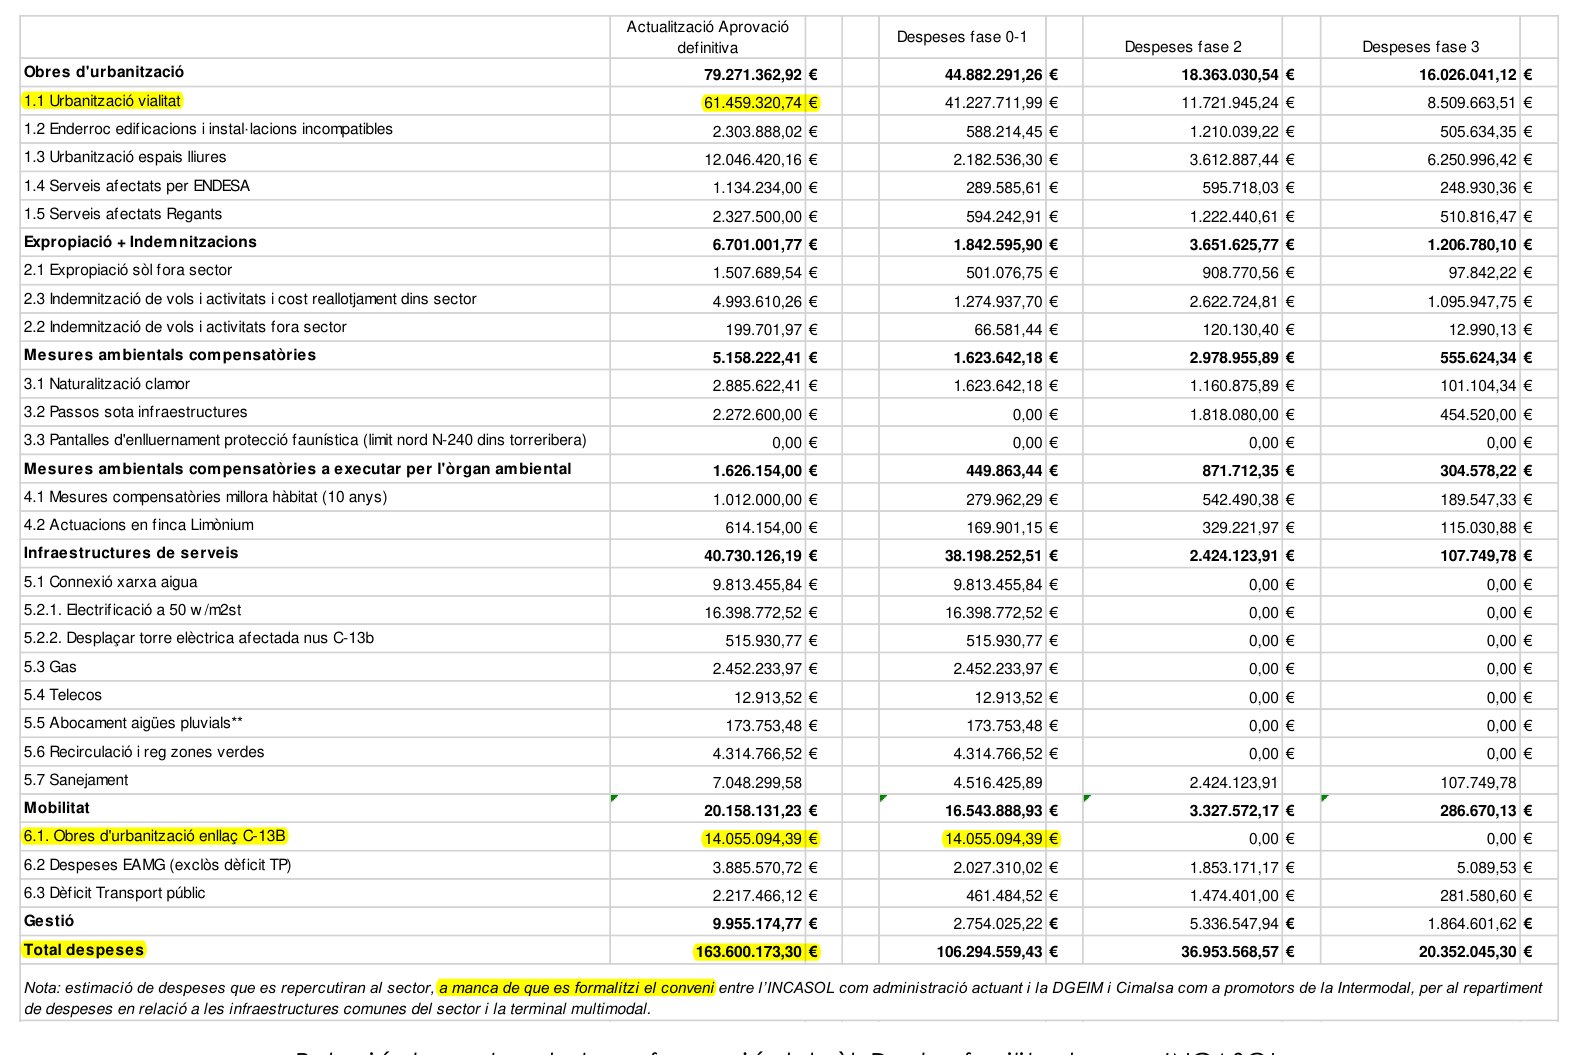Click the fase 3 total 20.352.045,30 €
Image resolution: width=1583 pixels, height=1055 pixels.
pyautogui.click(x=1475, y=952)
